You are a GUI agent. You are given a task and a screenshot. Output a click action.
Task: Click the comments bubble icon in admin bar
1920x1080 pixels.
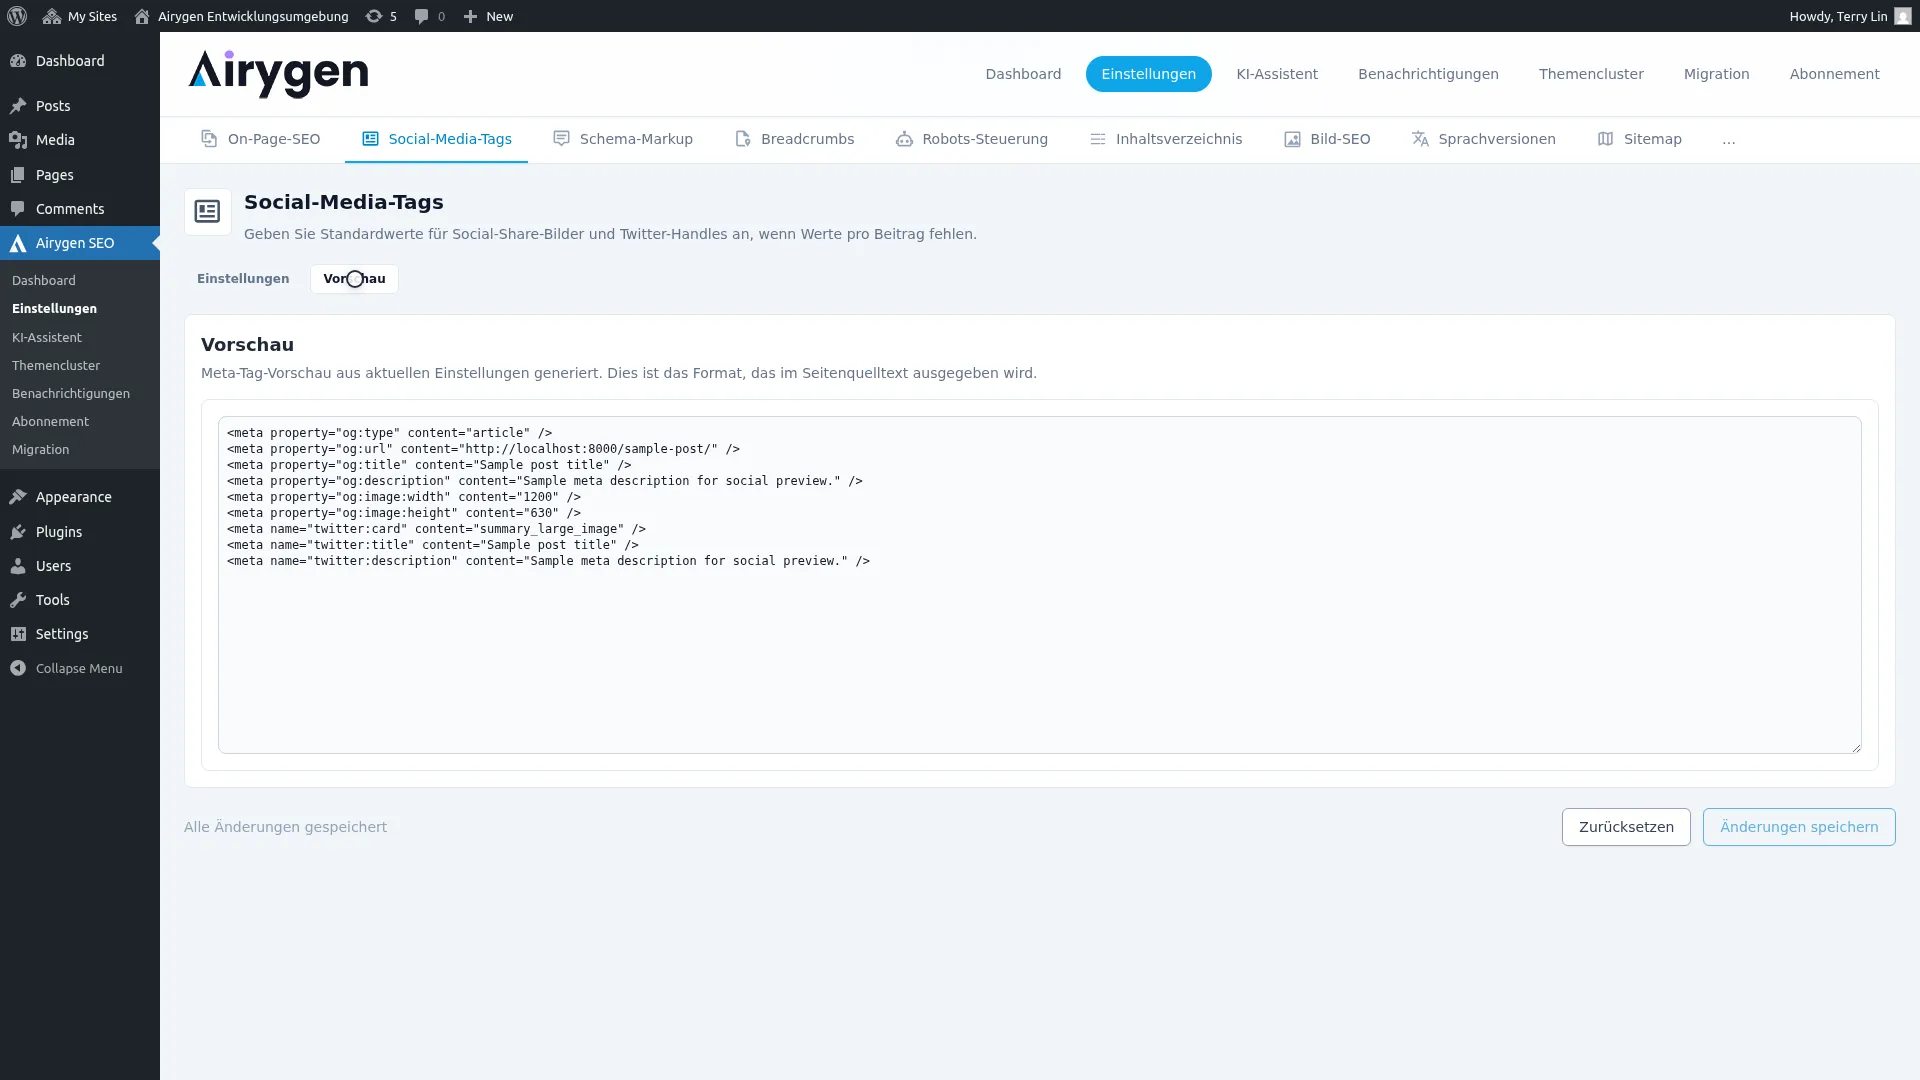(430, 16)
